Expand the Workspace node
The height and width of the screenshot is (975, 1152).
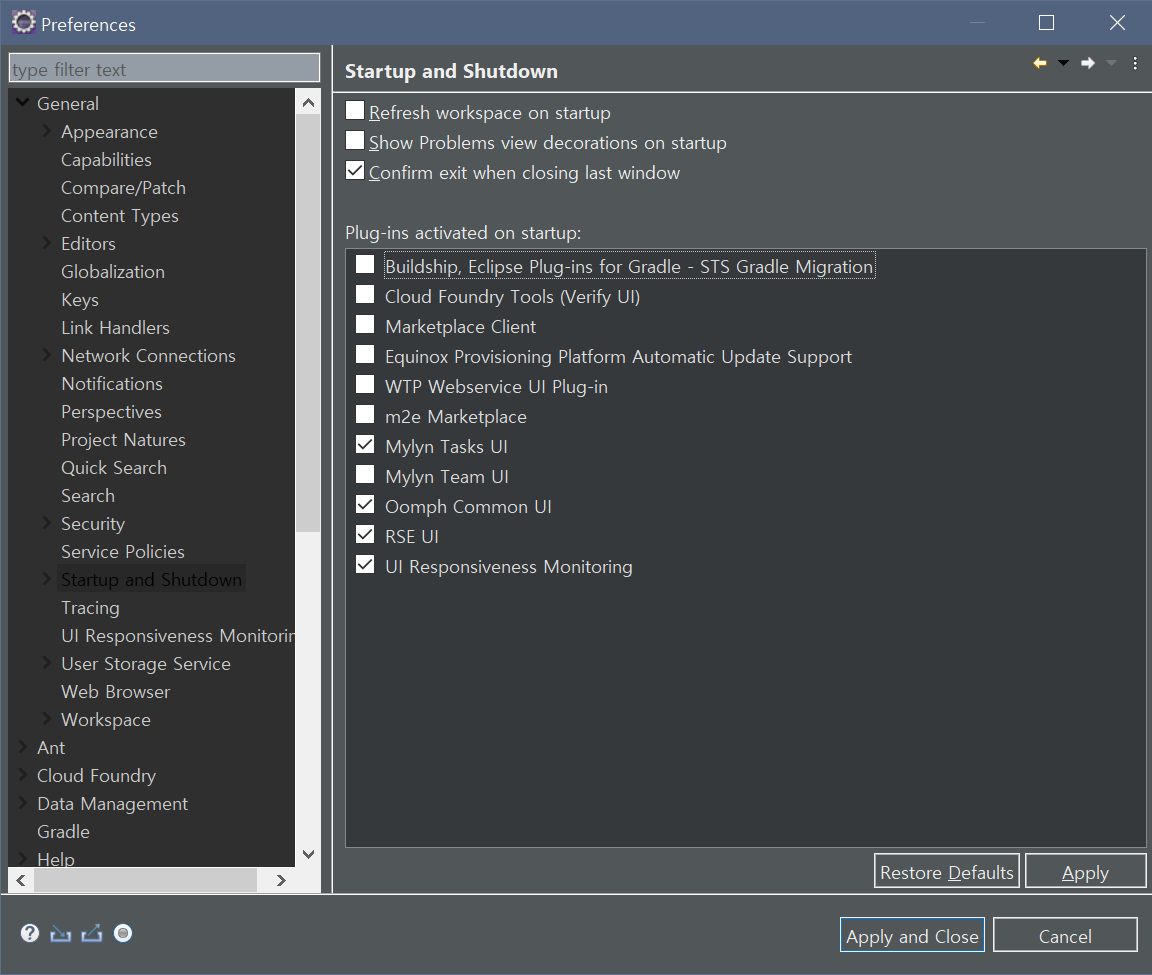46,719
